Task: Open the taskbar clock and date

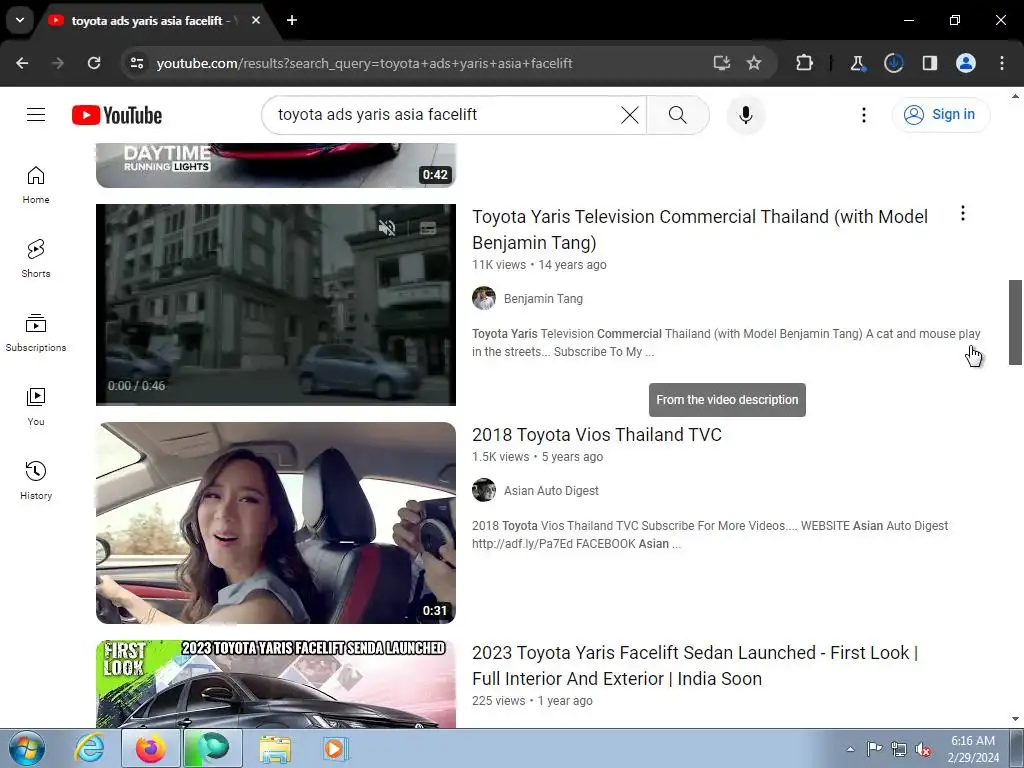Action: pyautogui.click(x=973, y=749)
